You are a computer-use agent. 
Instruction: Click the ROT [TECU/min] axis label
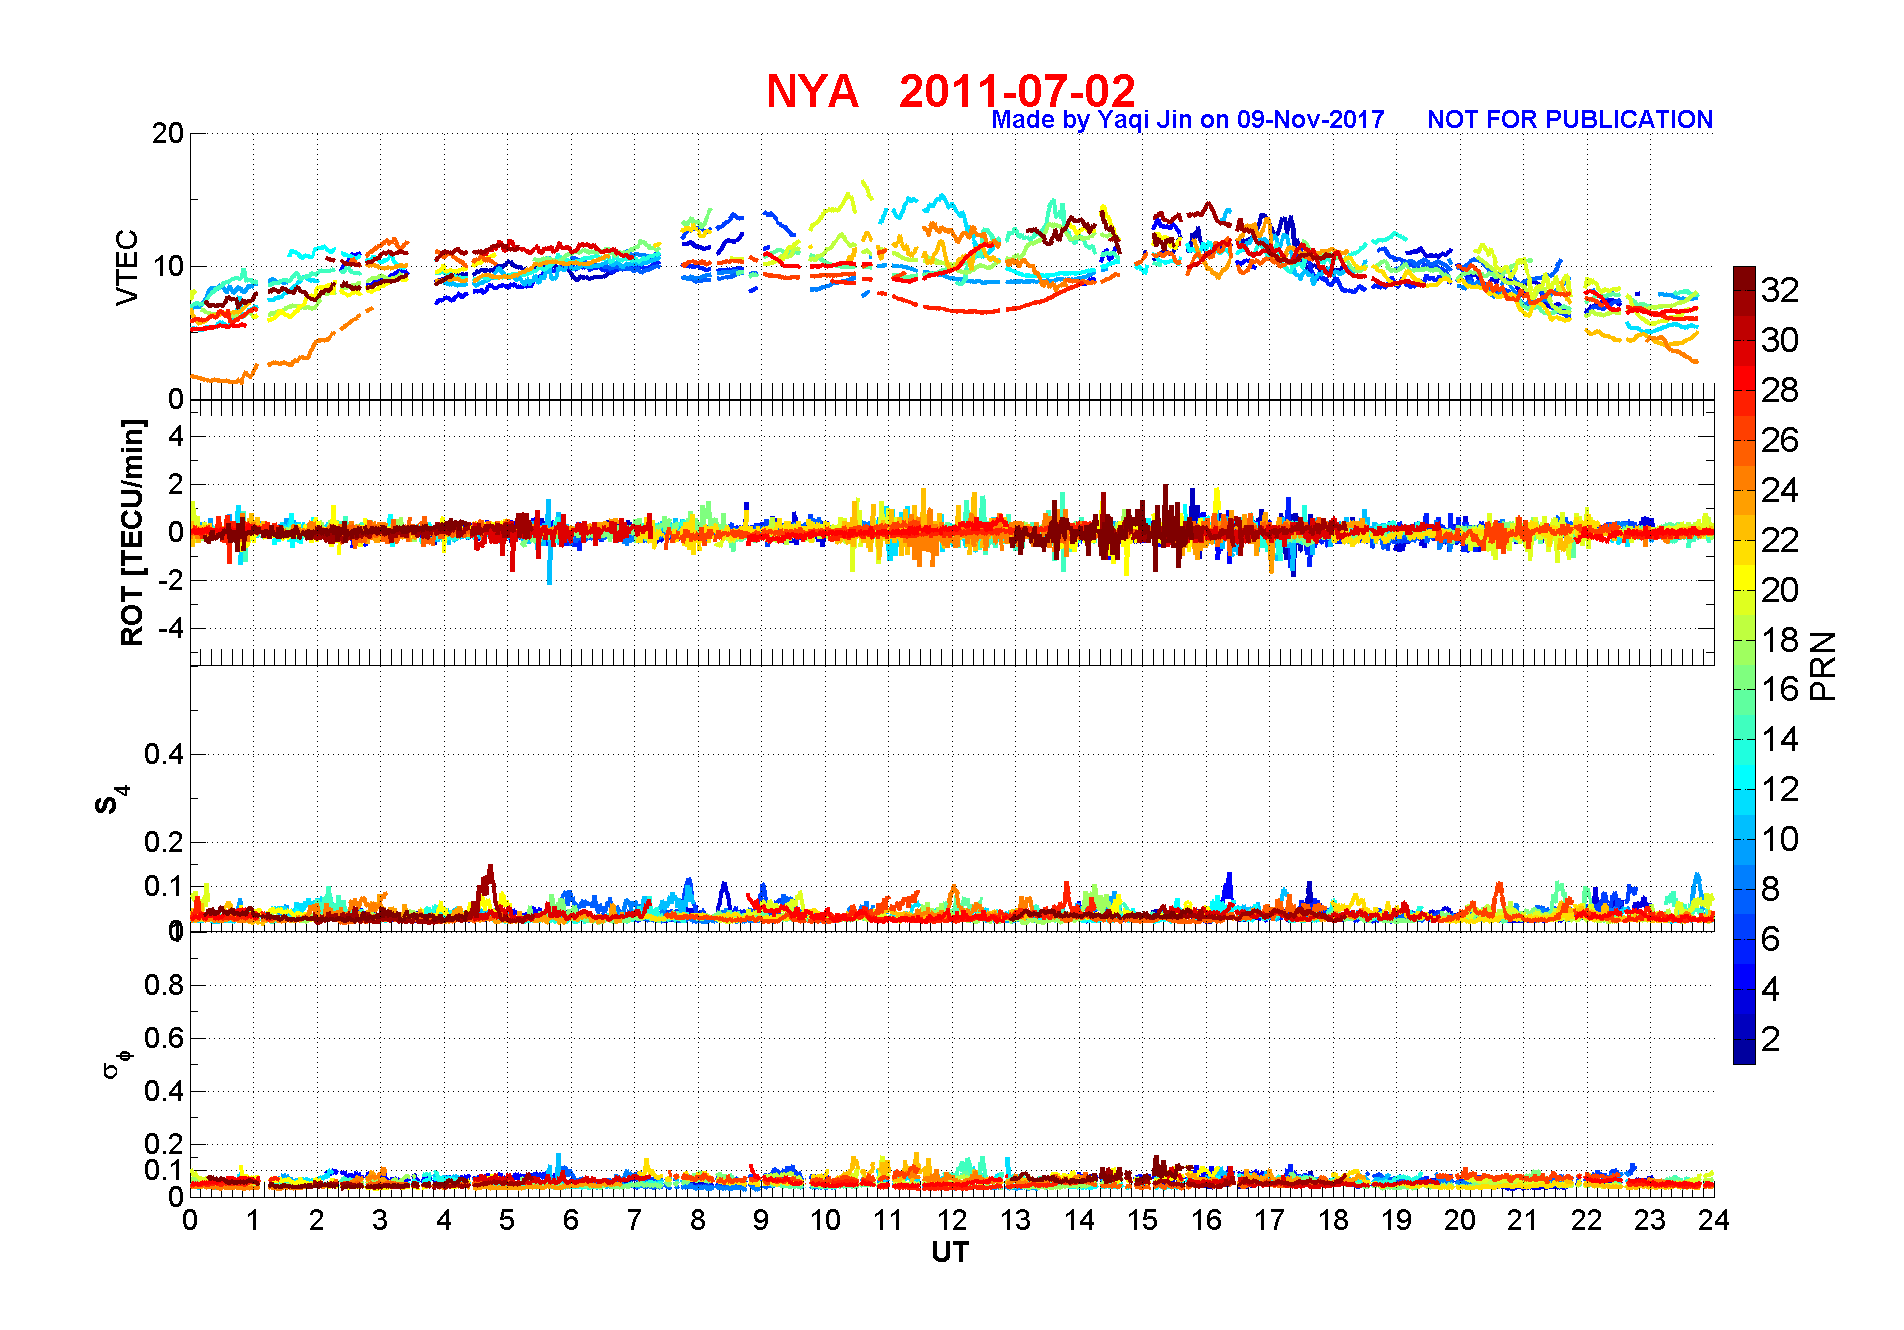(132, 532)
